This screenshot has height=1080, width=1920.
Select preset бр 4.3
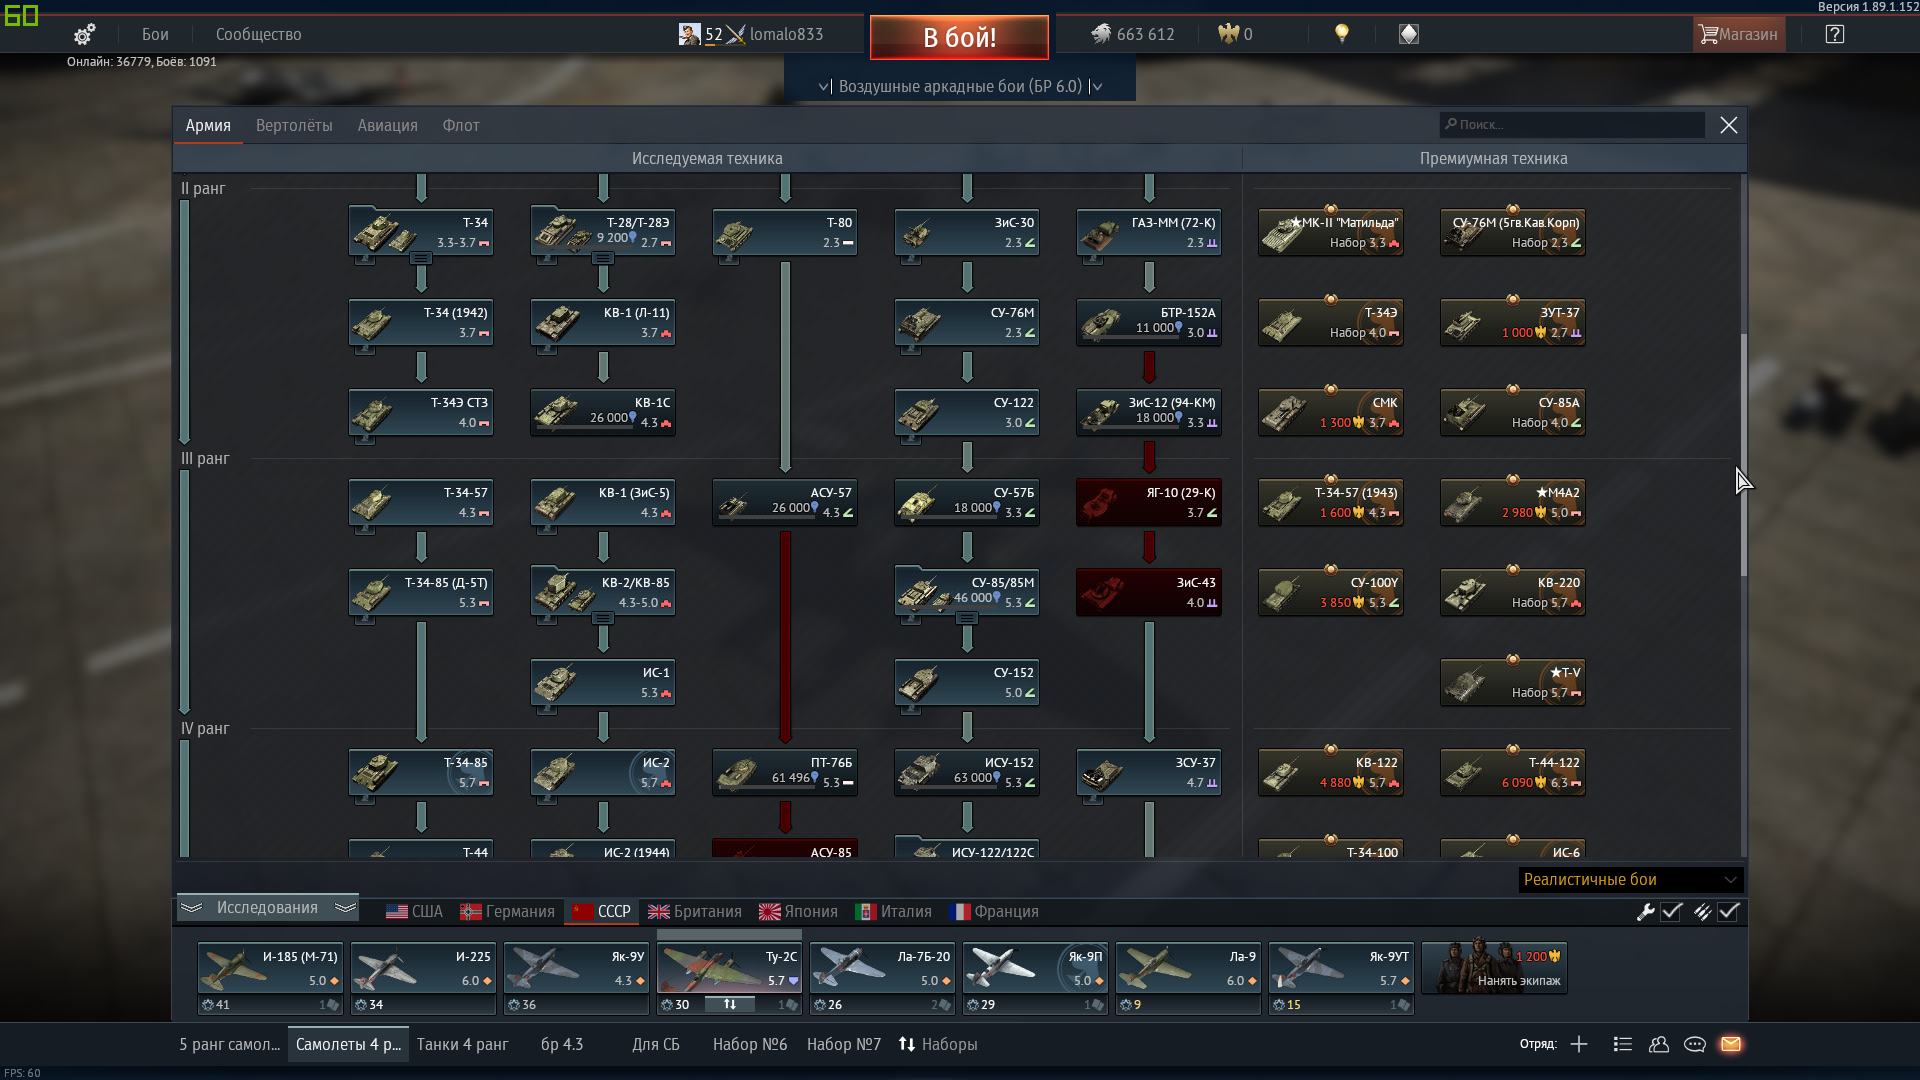(562, 1044)
